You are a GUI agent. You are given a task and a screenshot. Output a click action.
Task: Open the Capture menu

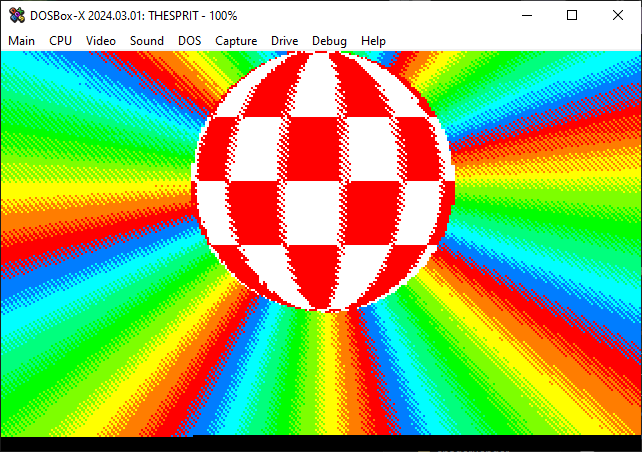(236, 40)
